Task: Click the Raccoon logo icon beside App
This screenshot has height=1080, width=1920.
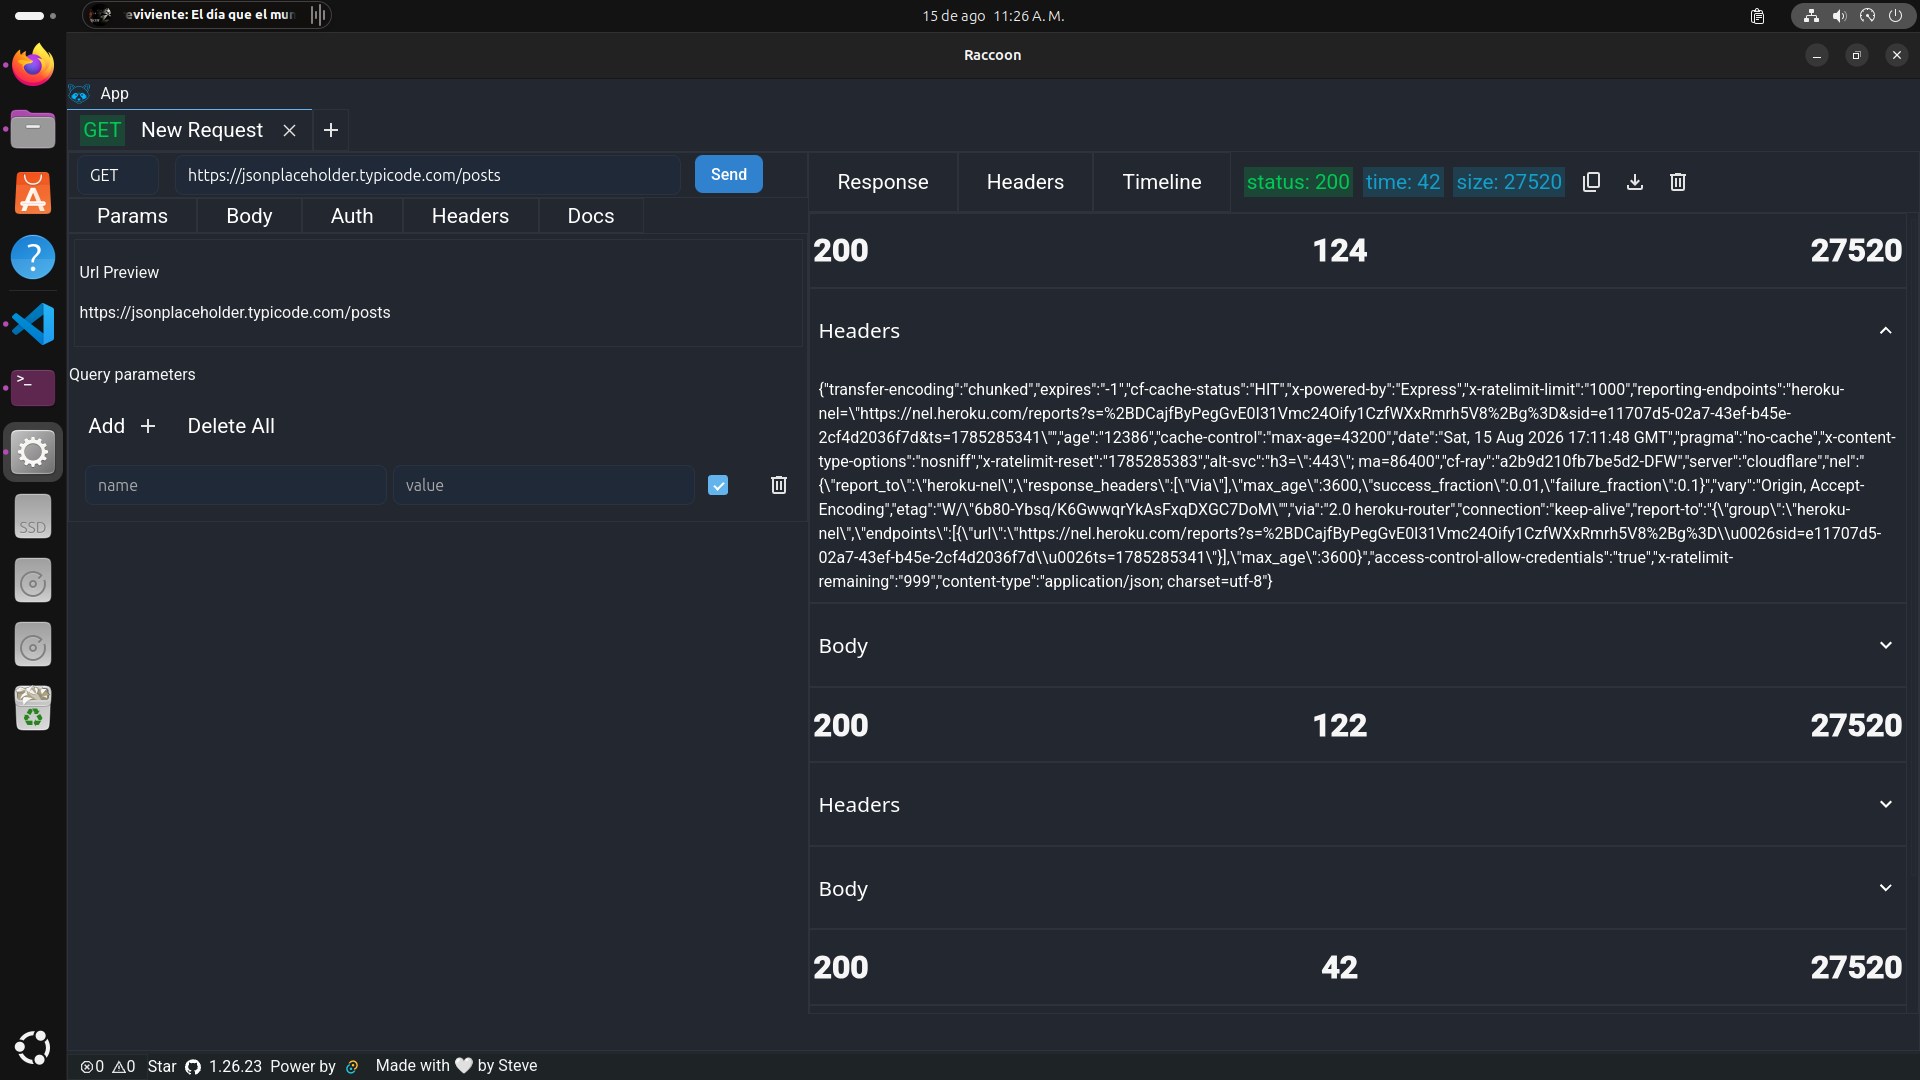Action: click(x=80, y=93)
